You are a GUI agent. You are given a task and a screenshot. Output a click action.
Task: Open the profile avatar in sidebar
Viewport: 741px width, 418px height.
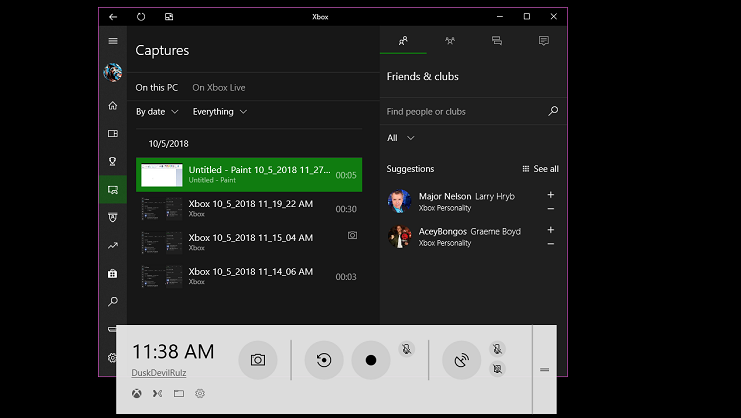click(113, 72)
